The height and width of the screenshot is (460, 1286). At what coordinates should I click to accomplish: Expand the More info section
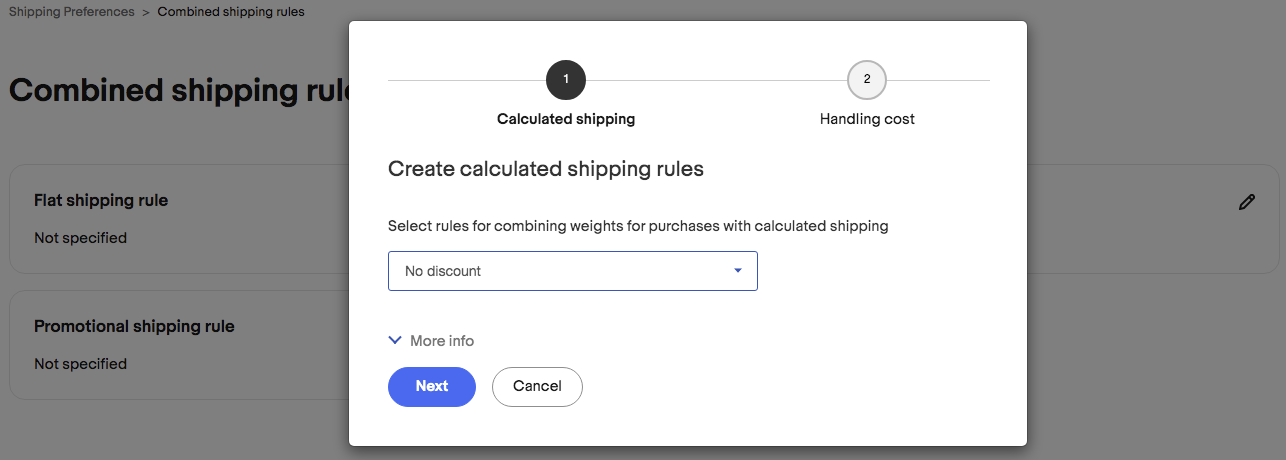(x=442, y=341)
